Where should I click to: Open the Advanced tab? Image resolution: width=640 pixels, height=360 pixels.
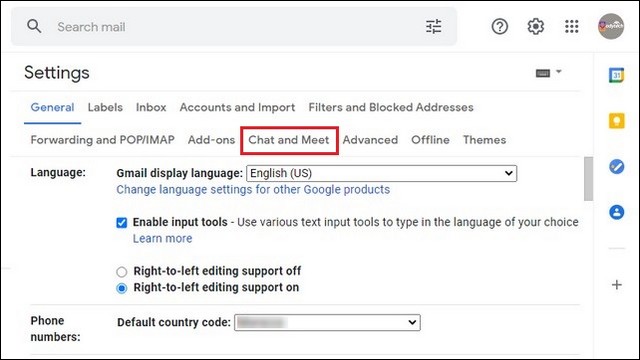370,140
